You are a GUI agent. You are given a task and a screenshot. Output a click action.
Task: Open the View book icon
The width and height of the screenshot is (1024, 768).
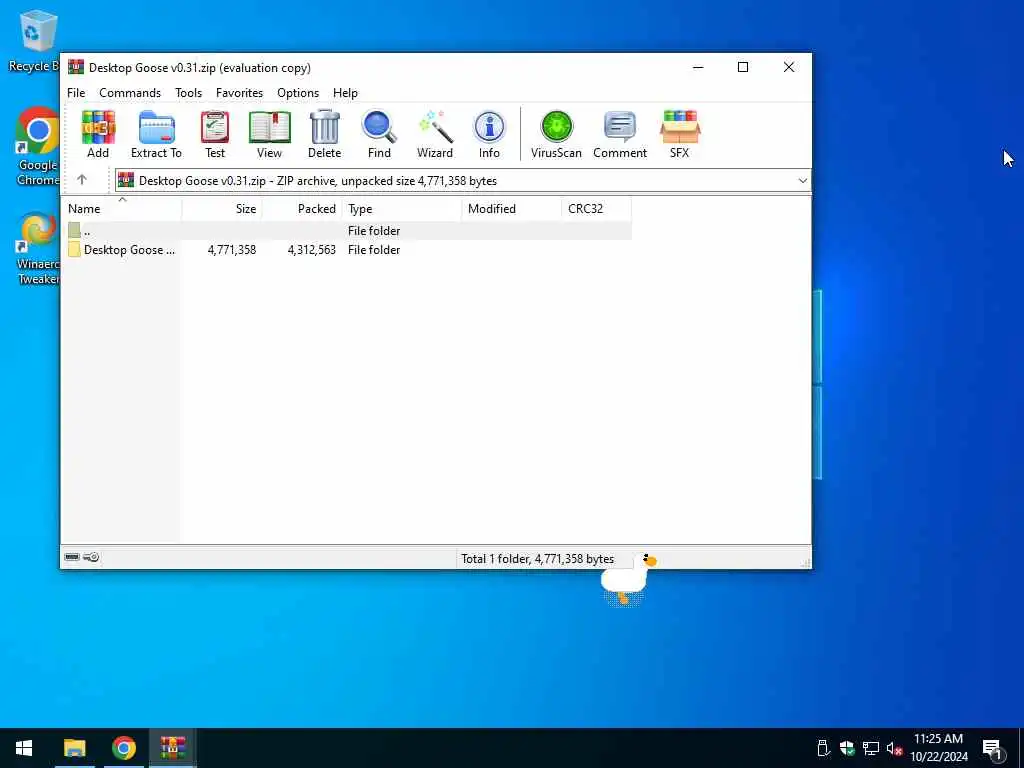(269, 135)
